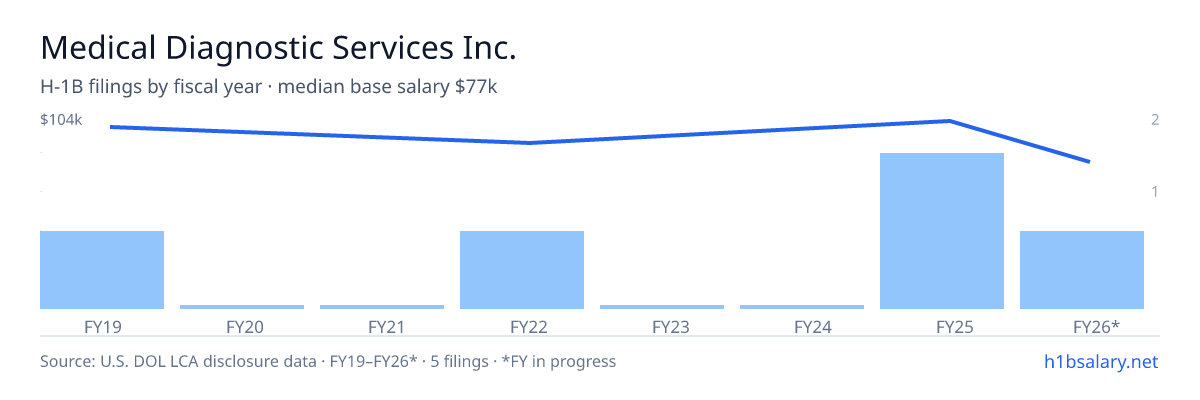This screenshot has width=1200, height=400.
Task: Select the tiny FY21 bar
Action: coord(382,307)
